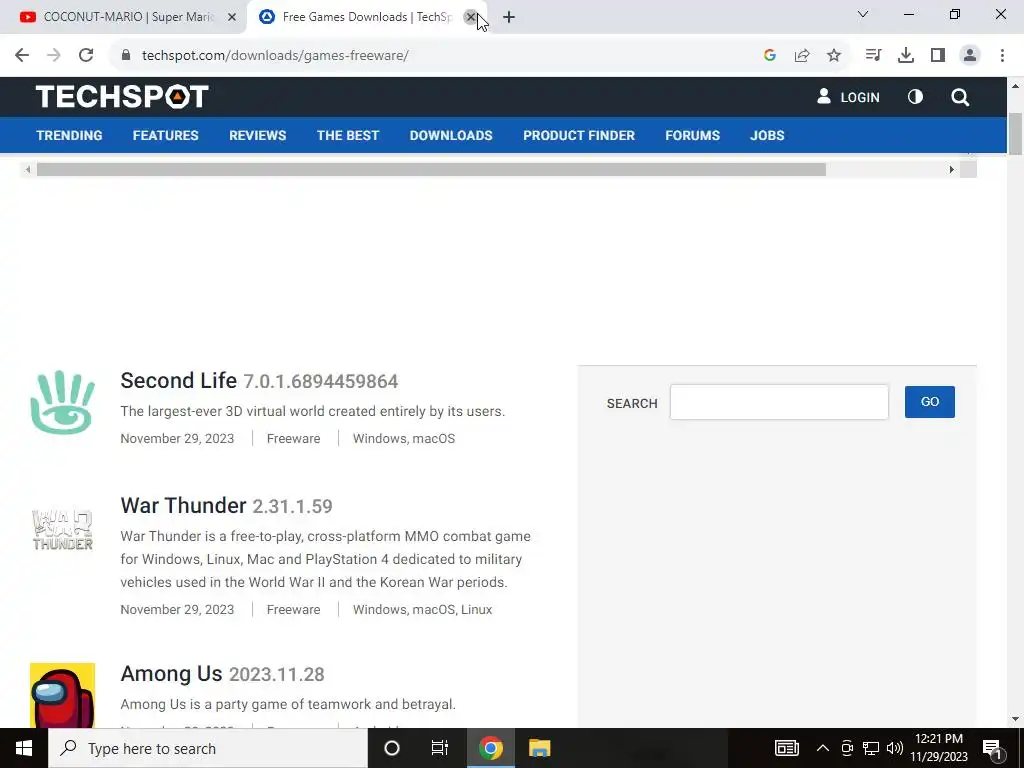
Task: Open volume speaker tray icon
Action: click(895, 748)
